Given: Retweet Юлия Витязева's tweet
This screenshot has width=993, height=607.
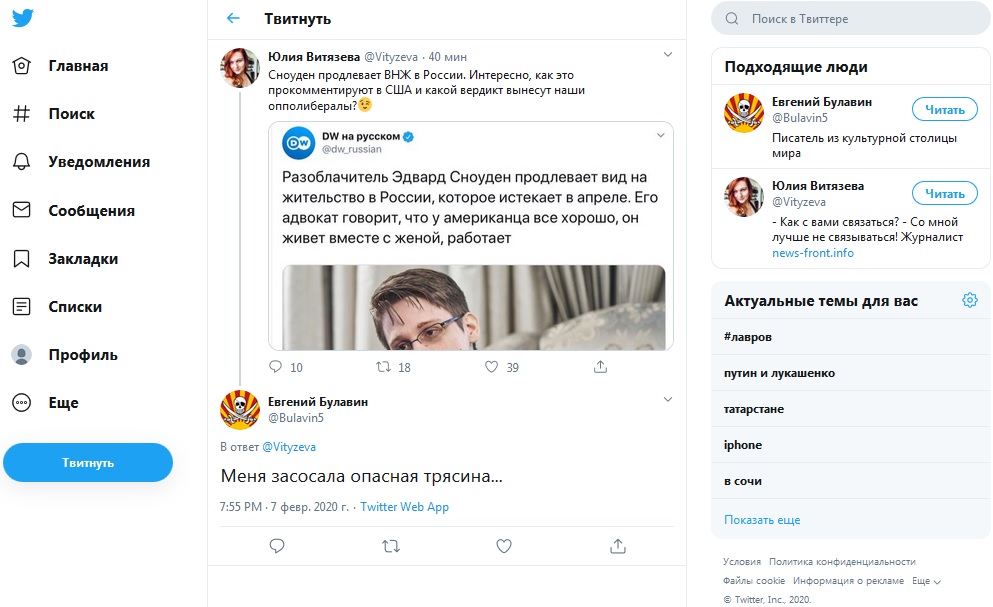Looking at the screenshot, I should (383, 367).
